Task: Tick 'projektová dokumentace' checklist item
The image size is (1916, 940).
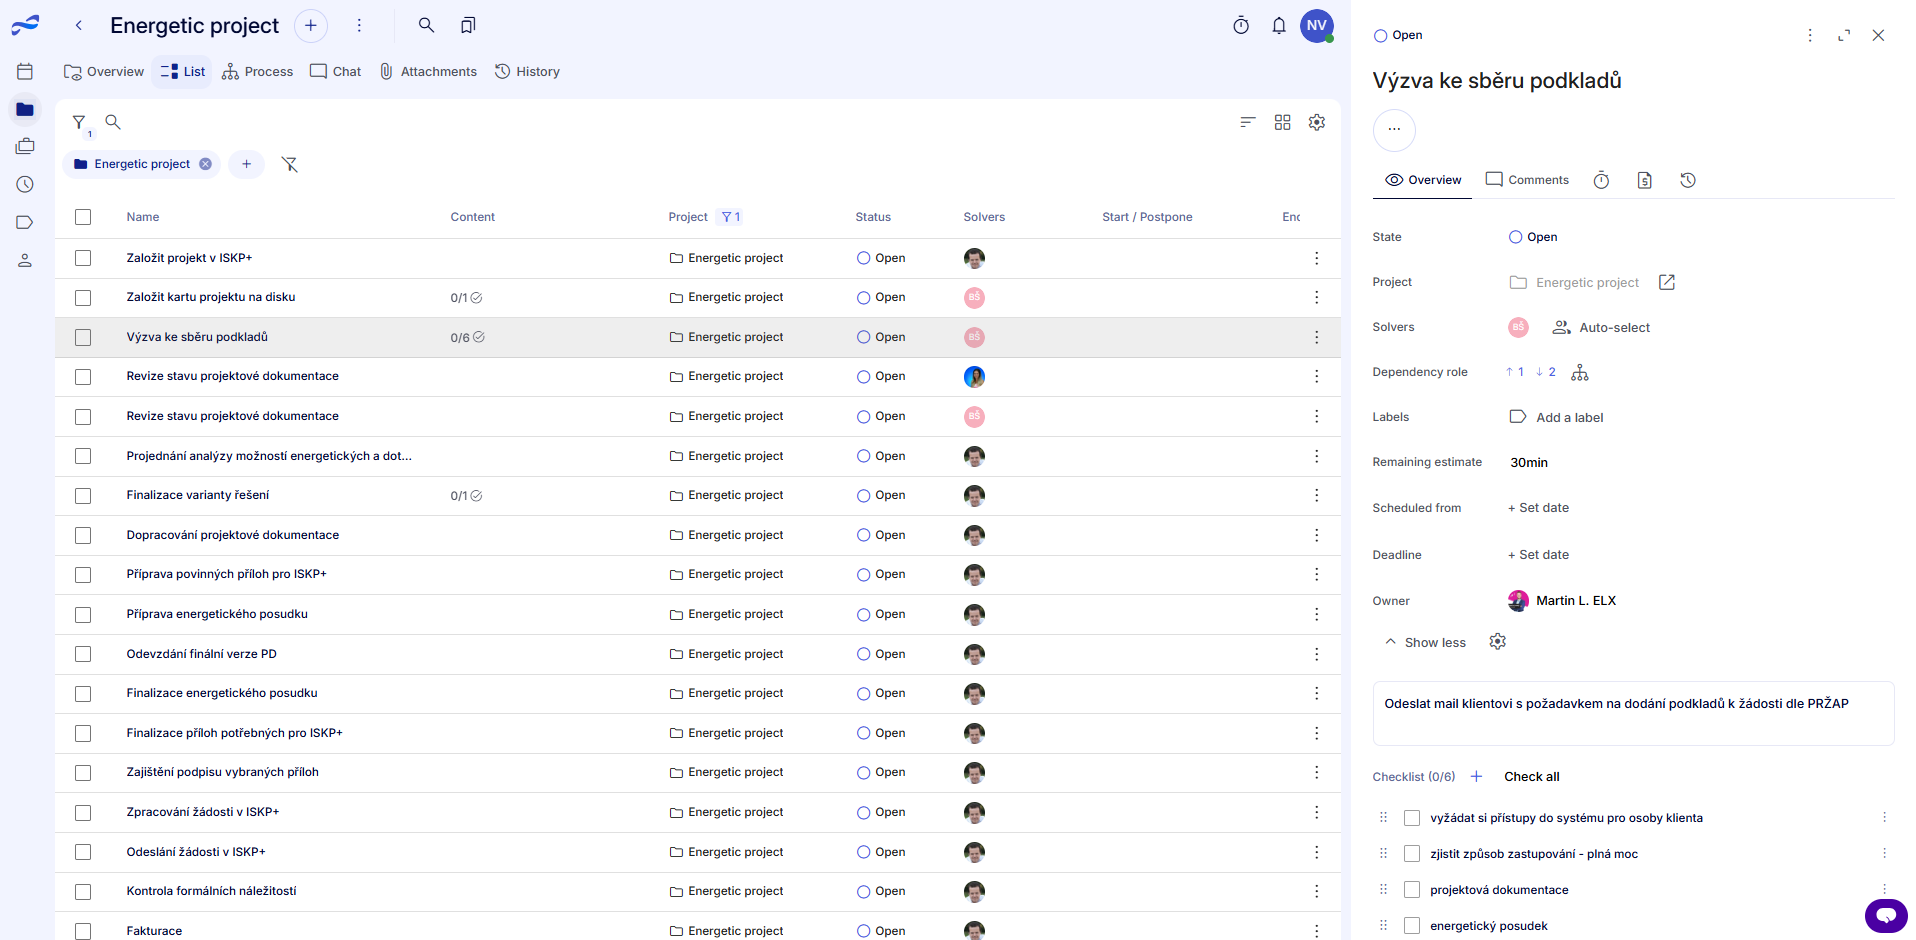Action: [x=1411, y=890]
